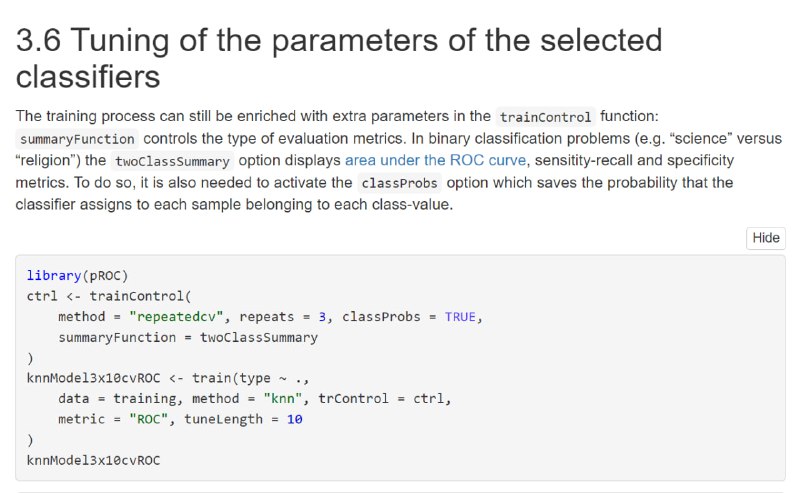Click the word "classifiers" in the heading

click(x=88, y=77)
